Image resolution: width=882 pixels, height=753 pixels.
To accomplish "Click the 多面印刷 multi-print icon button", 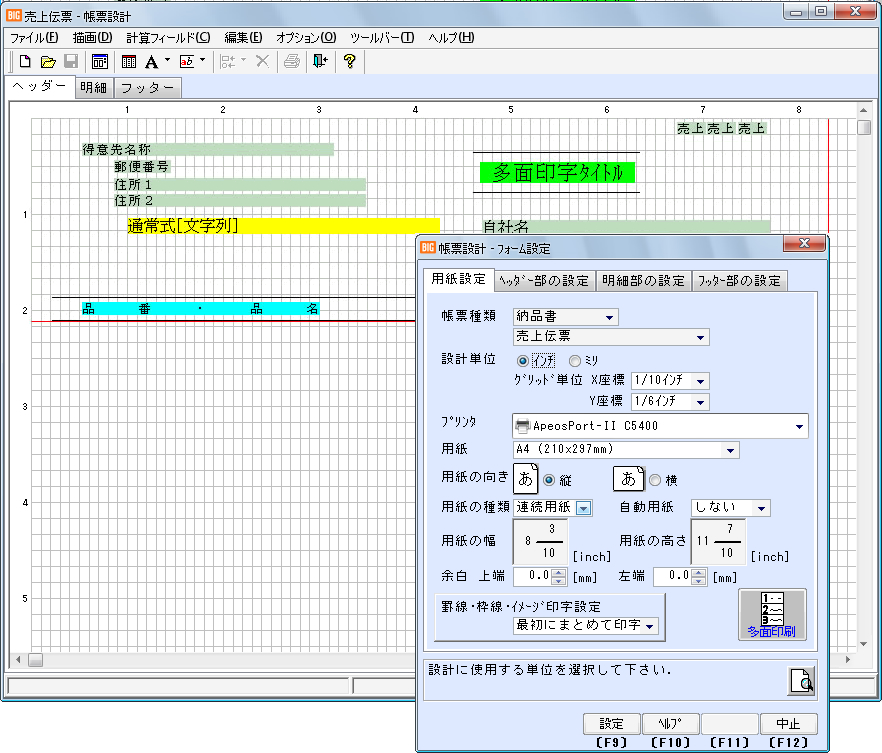I will click(x=772, y=613).
